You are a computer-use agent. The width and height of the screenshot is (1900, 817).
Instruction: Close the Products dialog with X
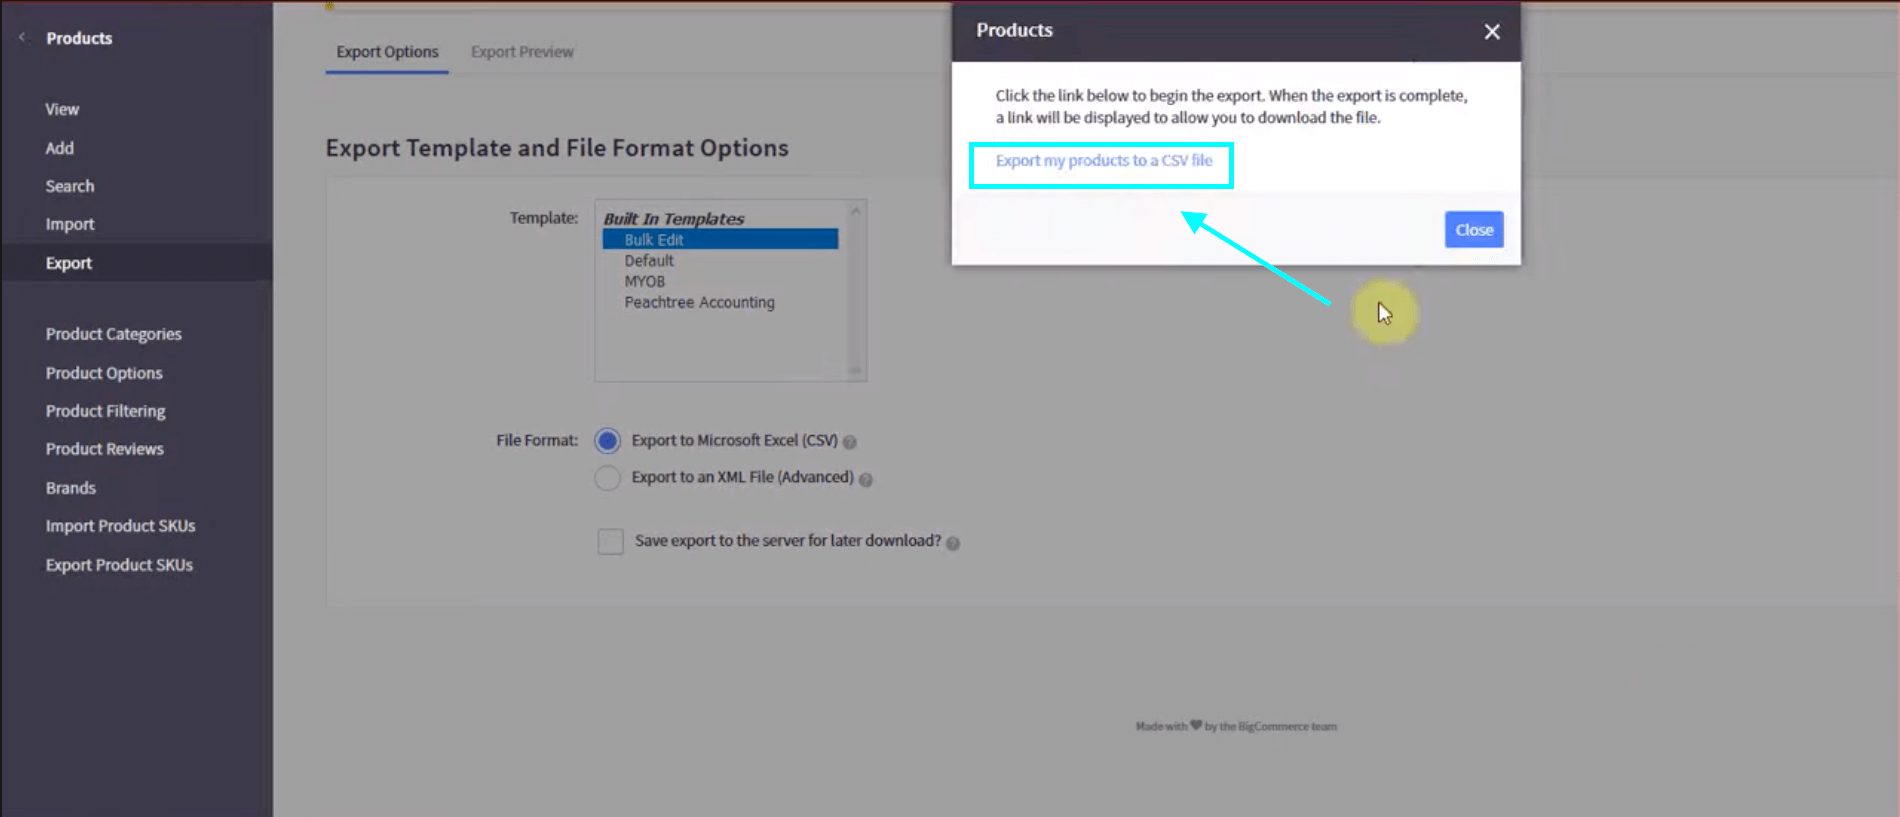pyautogui.click(x=1491, y=32)
